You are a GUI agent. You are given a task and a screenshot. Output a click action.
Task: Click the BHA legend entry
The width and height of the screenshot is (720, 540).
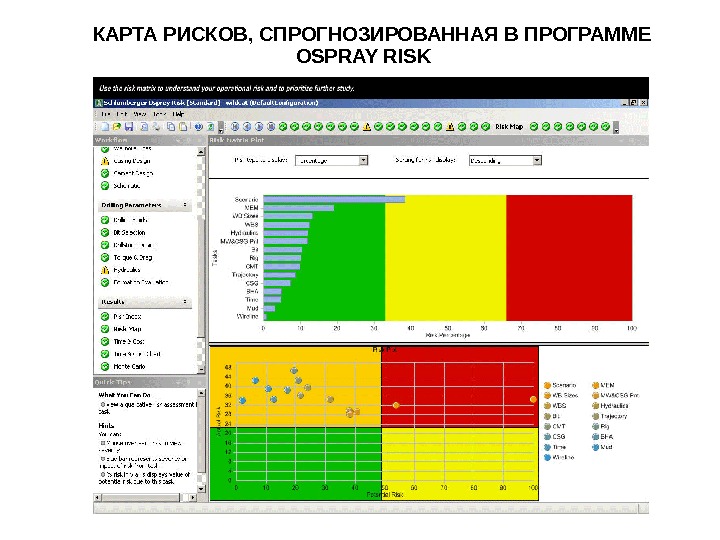pos(602,437)
